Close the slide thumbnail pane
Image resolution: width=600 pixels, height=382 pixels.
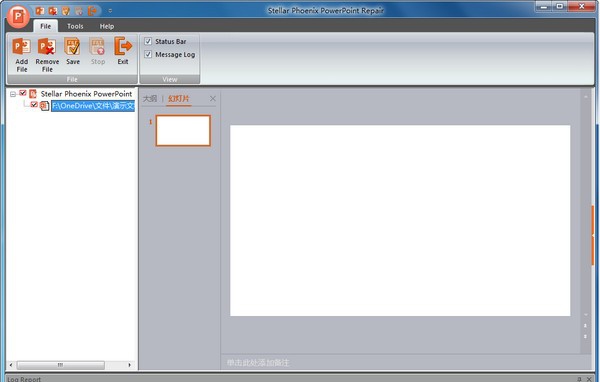click(213, 99)
